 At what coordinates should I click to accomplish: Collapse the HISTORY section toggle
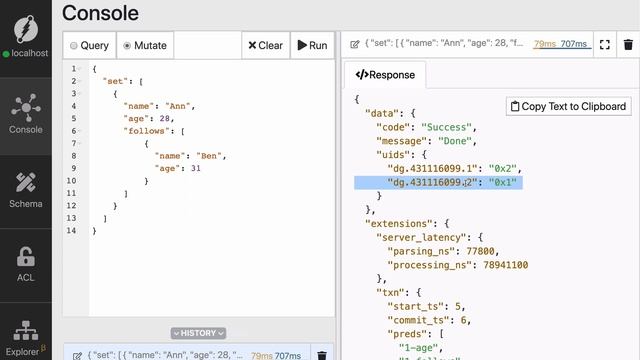tap(198, 333)
